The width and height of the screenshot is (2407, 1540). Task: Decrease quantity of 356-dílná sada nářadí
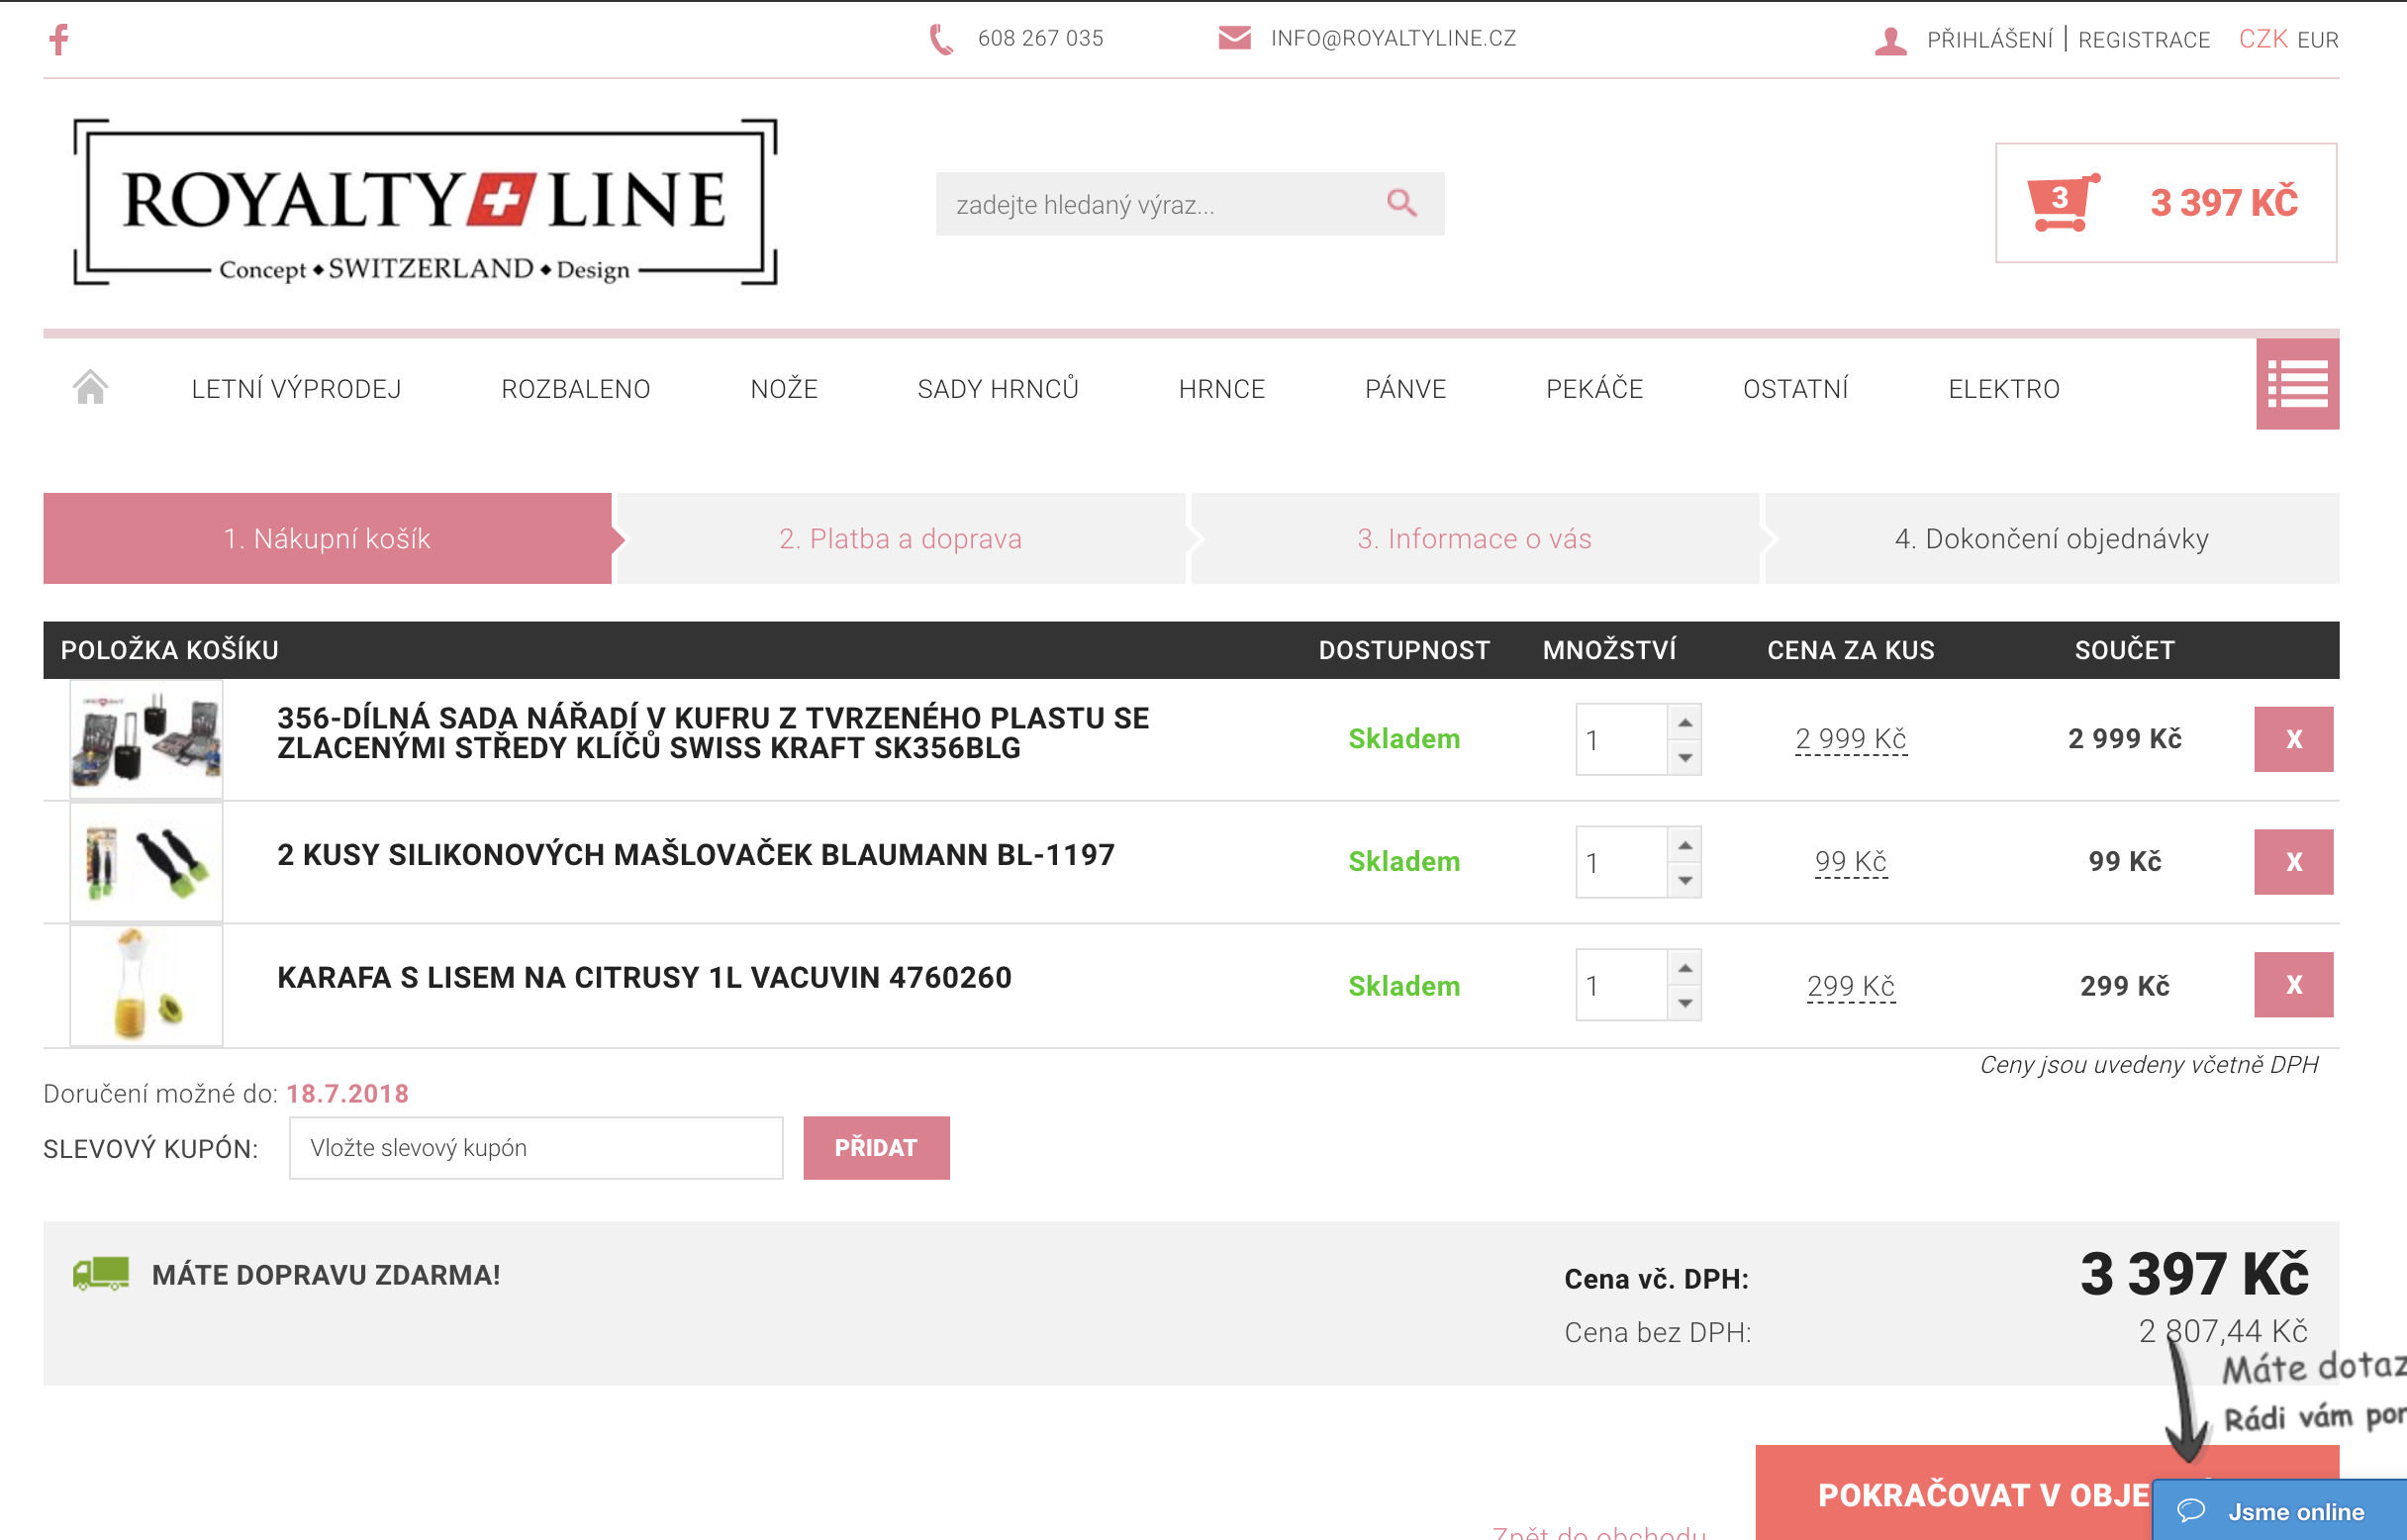click(x=1684, y=757)
